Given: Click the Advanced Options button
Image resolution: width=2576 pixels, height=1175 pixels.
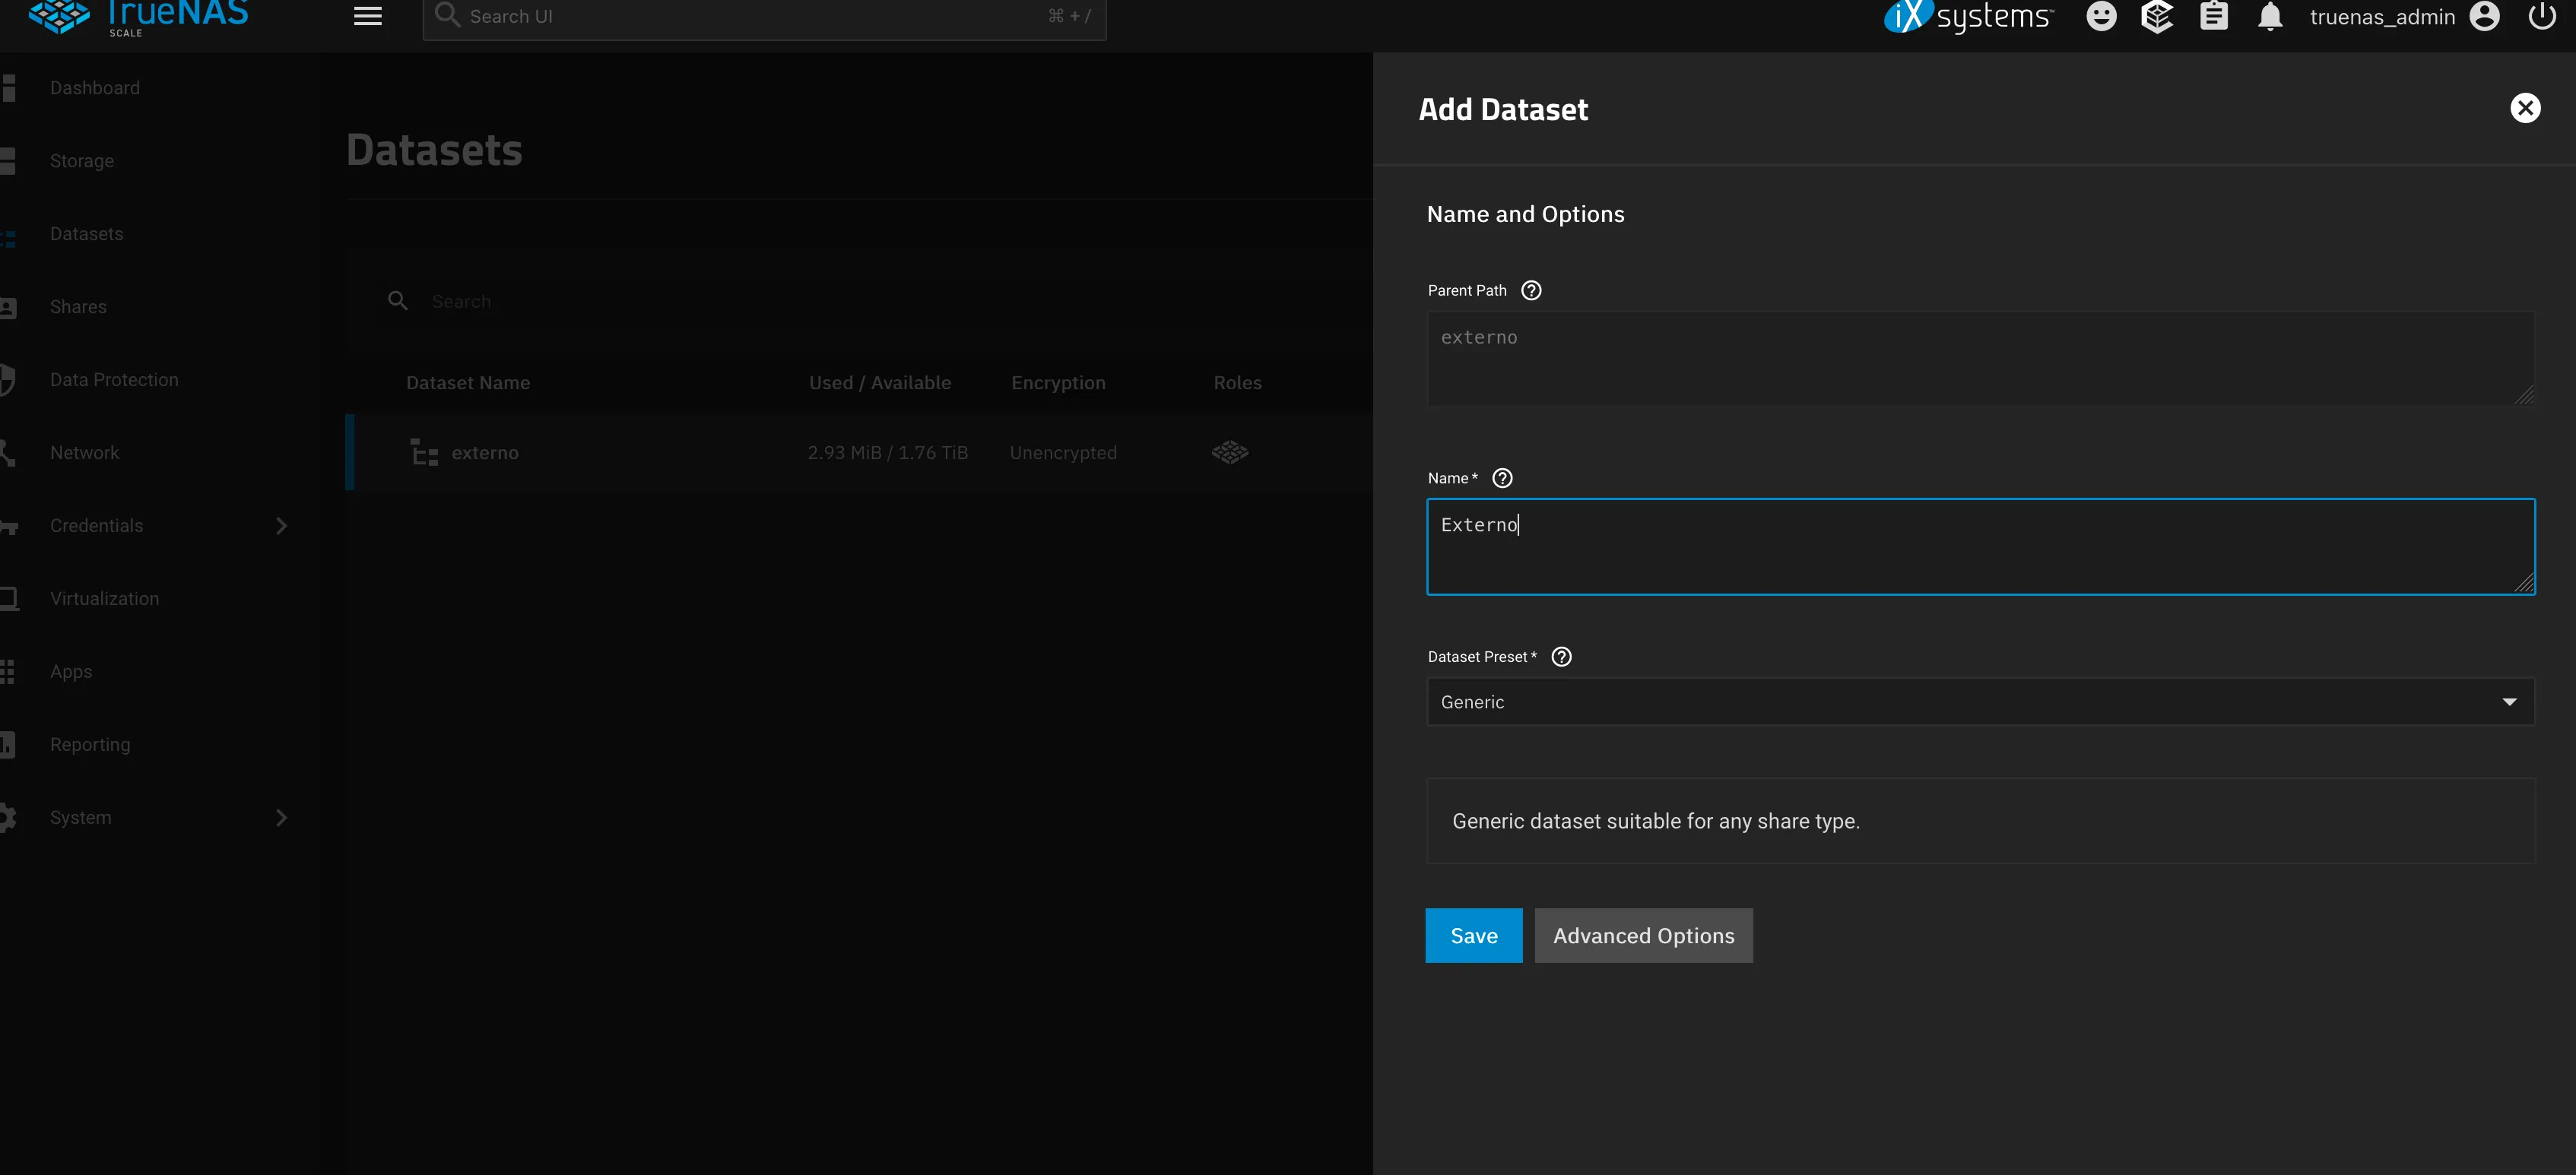Looking at the screenshot, I should (1643, 936).
